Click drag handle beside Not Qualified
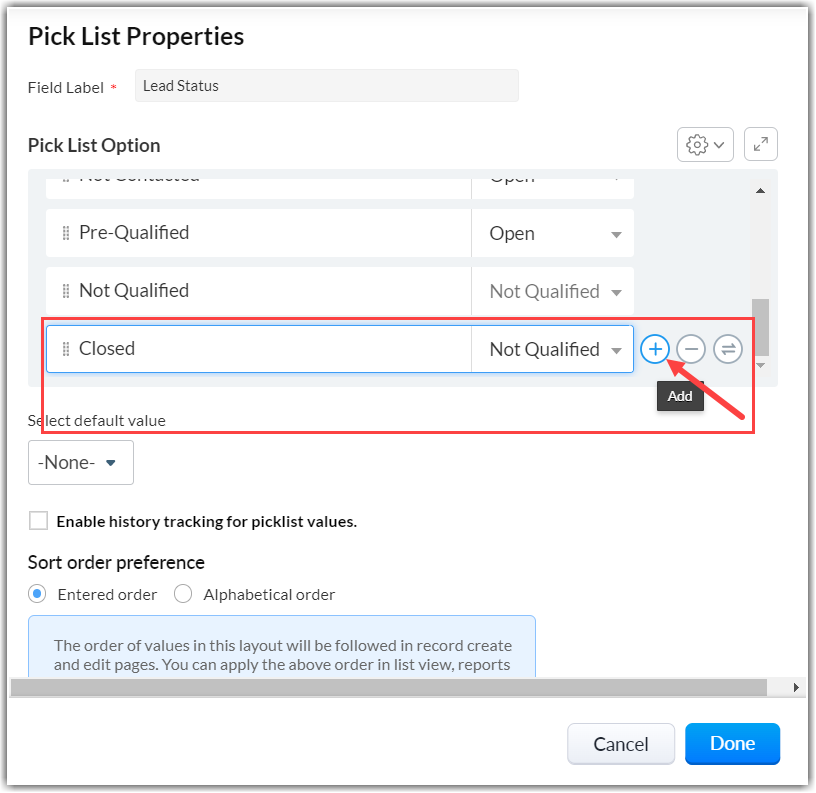The width and height of the screenshot is (816, 793). (x=66, y=291)
